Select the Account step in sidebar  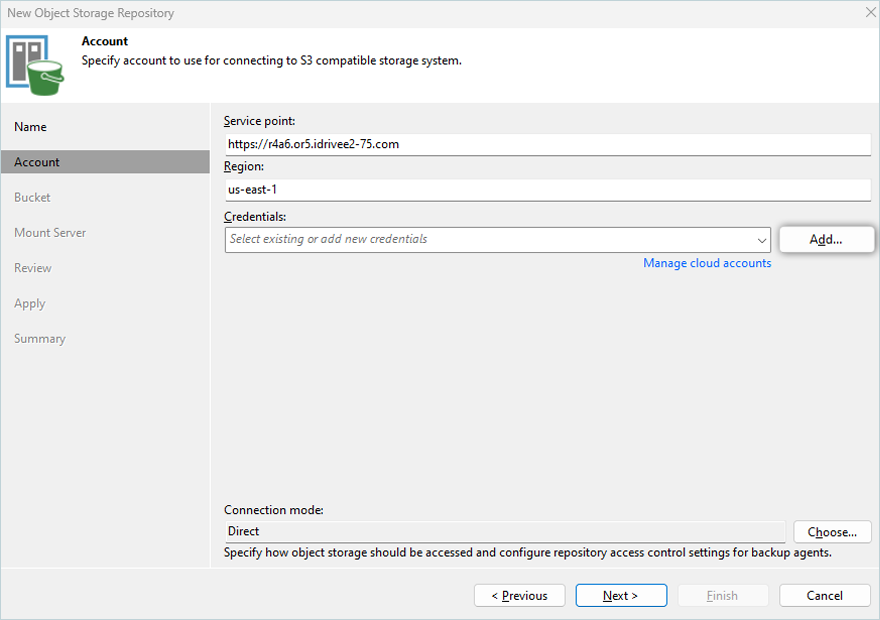37,162
